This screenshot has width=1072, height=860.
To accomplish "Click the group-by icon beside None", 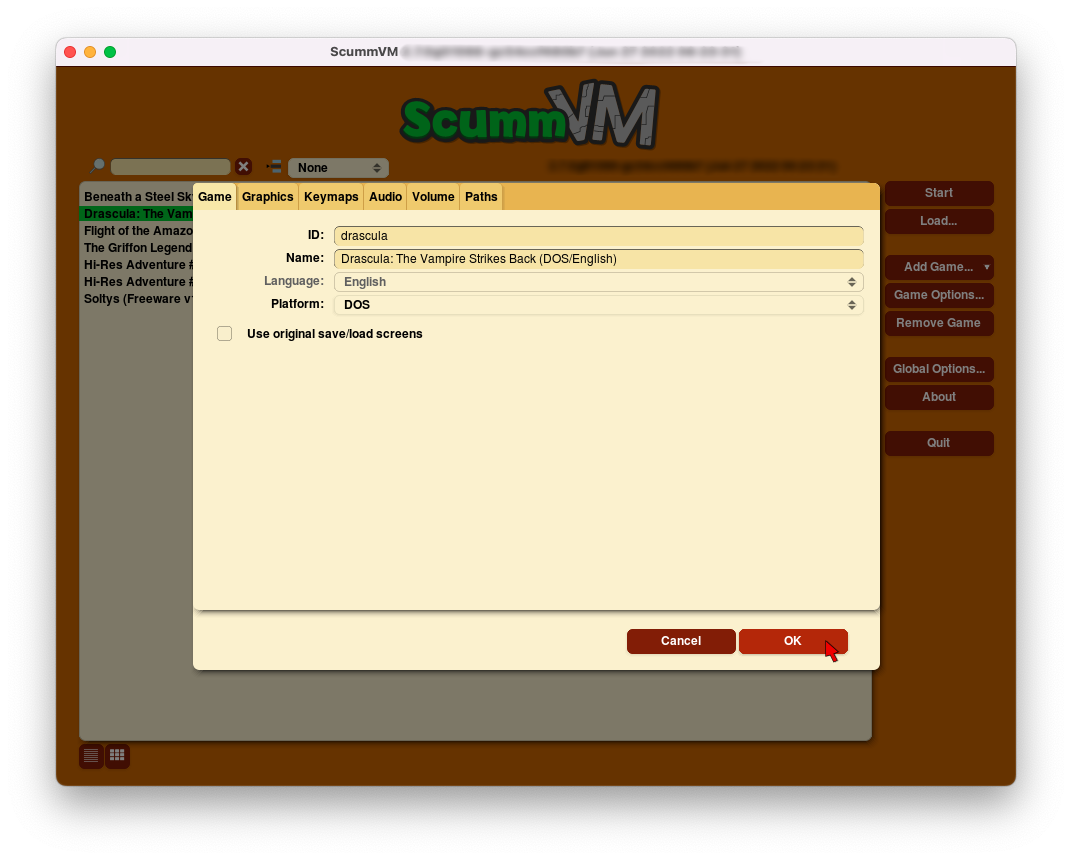I will tap(274, 167).
